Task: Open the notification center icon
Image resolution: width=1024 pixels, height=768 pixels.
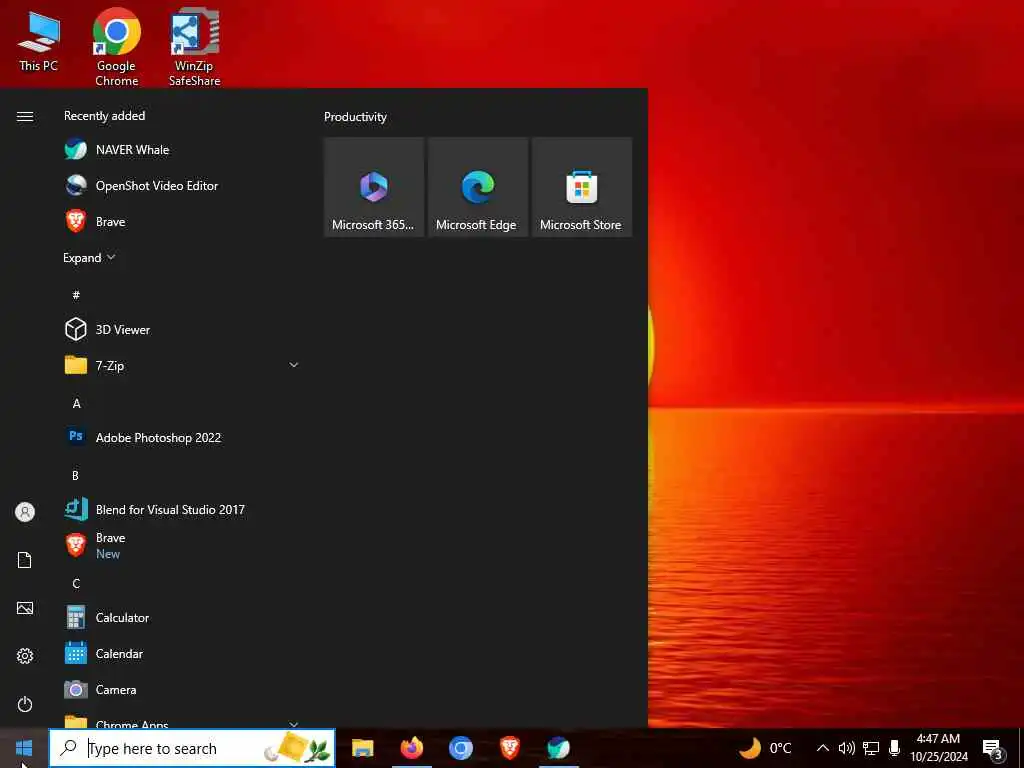Action: coord(992,749)
